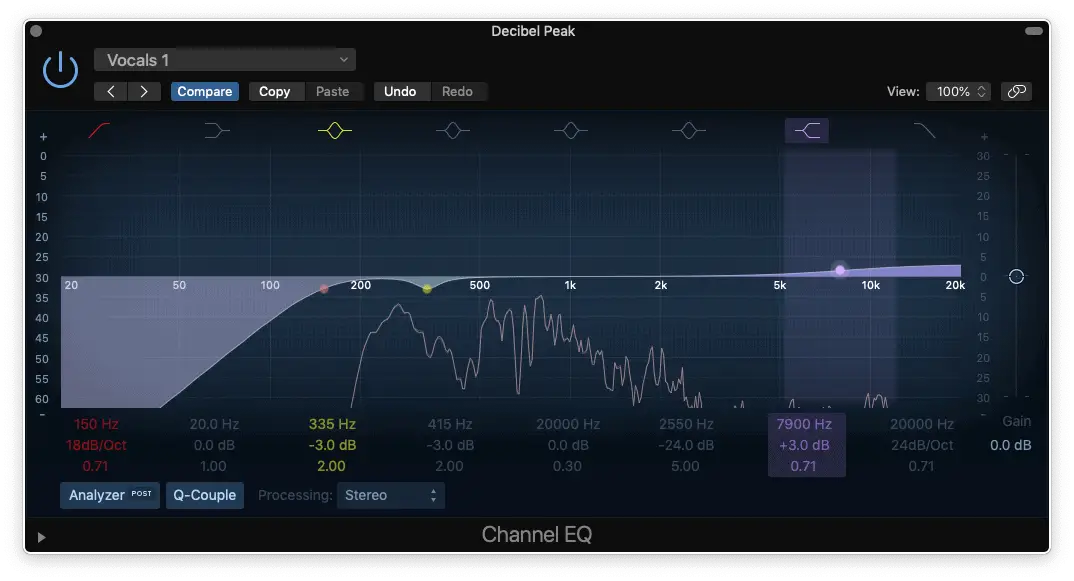Open the View 100% size stepper
The image size is (1074, 581).
pos(959,92)
